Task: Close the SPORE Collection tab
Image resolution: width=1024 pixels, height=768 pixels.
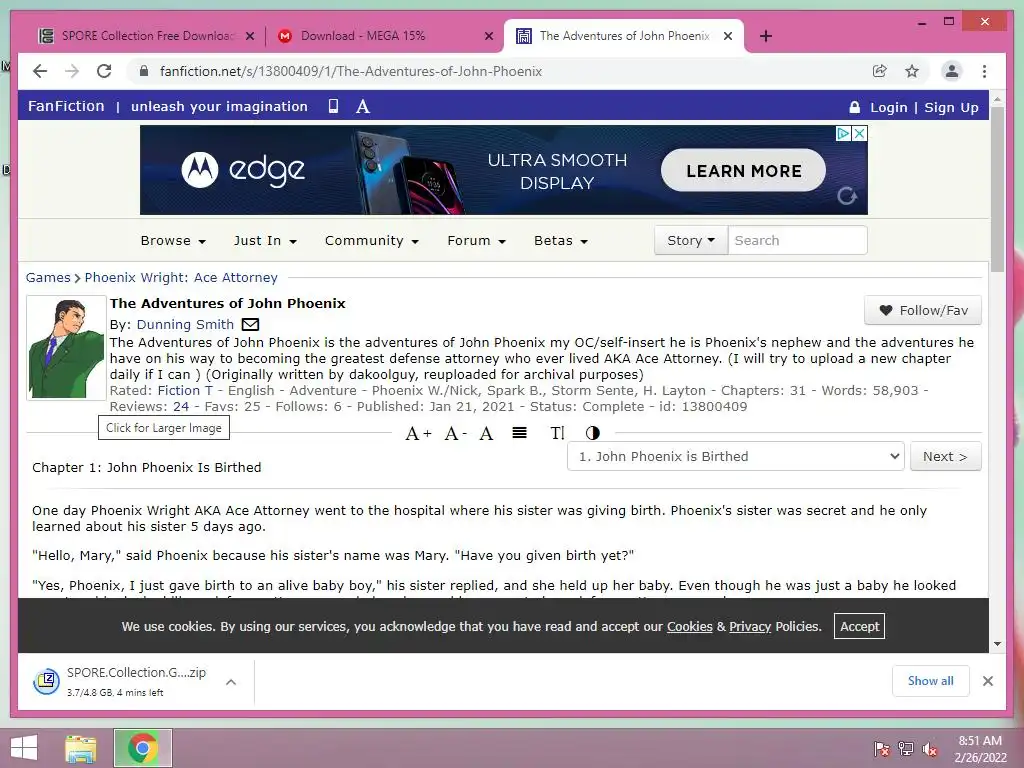Action: [x=249, y=36]
